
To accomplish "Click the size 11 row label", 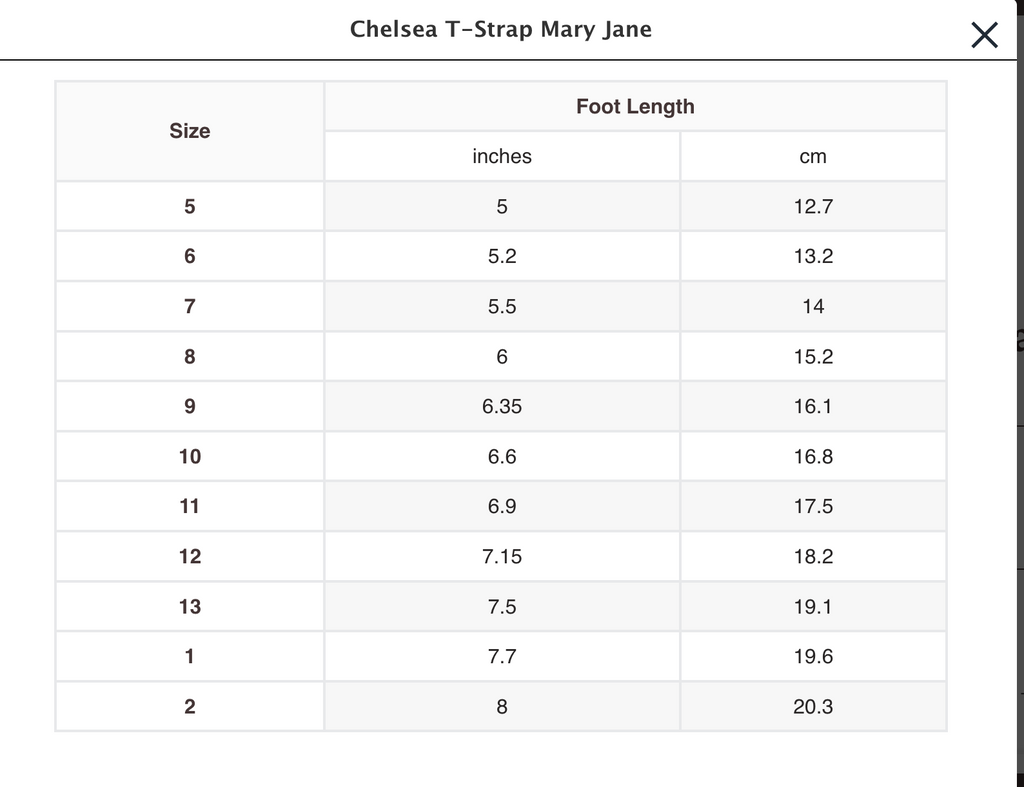I will pyautogui.click(x=190, y=507).
